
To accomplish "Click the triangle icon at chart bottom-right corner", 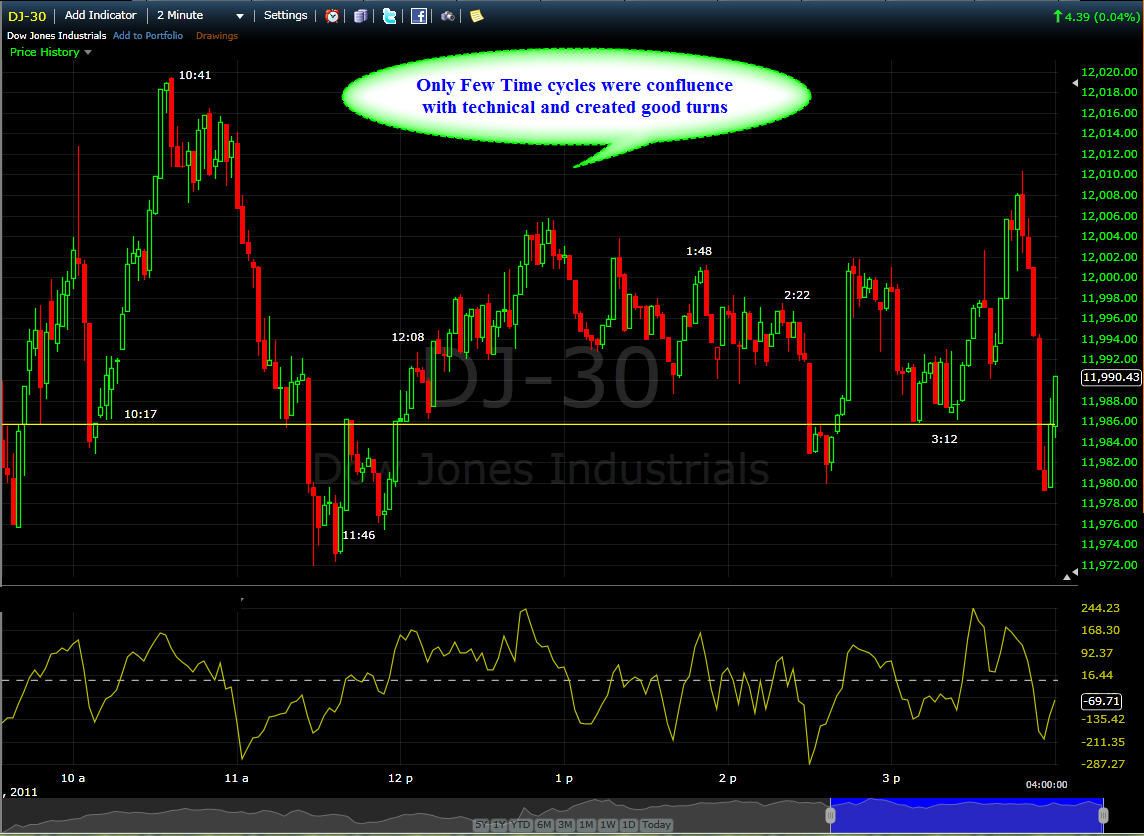I will click(x=1067, y=576).
